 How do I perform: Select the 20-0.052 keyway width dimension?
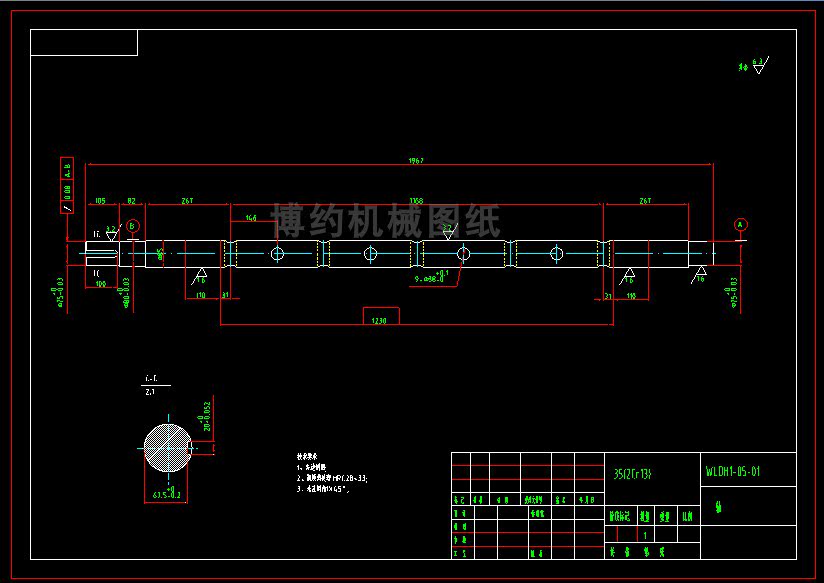(204, 416)
